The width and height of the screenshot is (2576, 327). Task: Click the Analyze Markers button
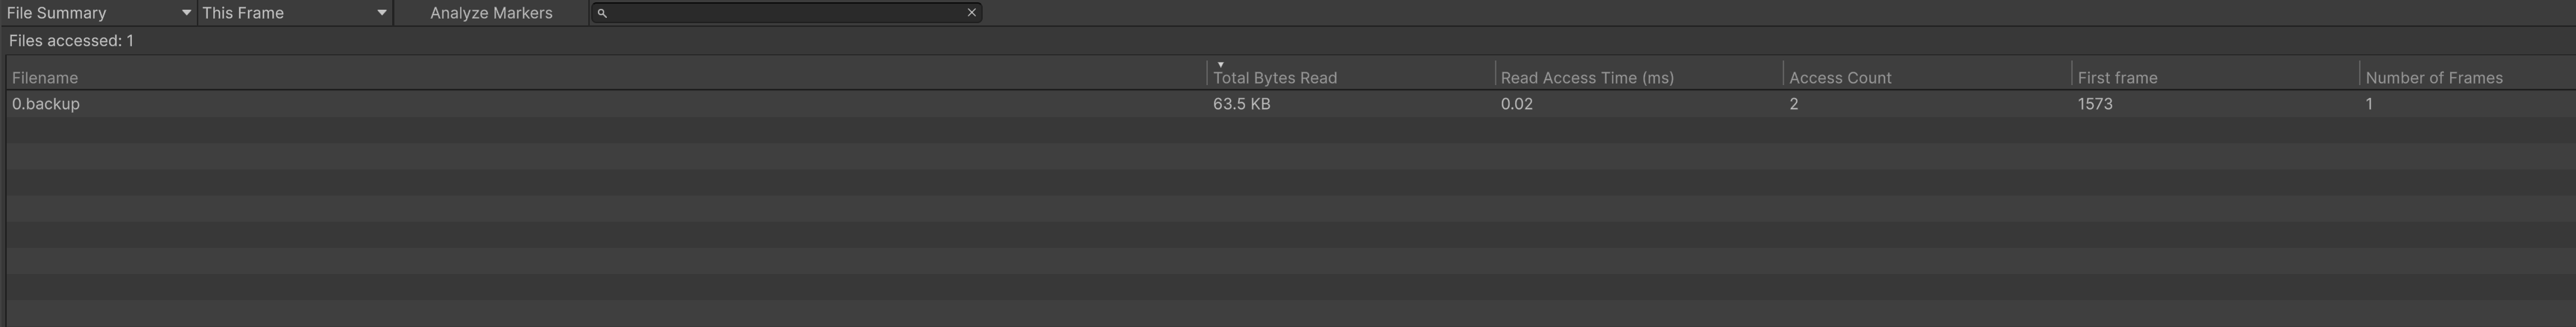point(491,13)
